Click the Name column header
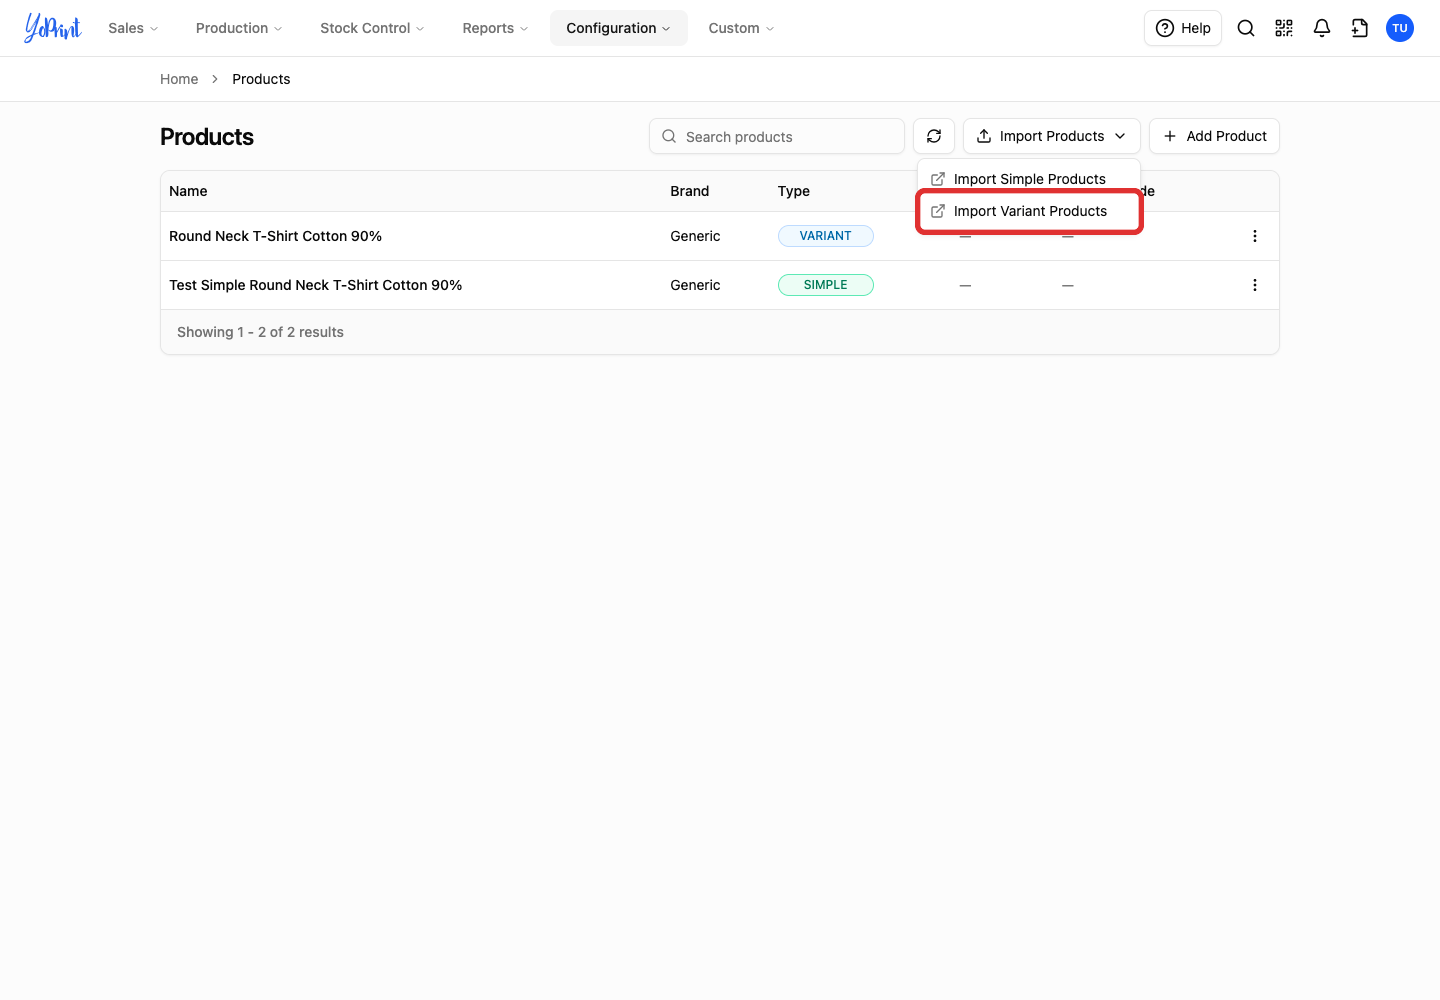The height and width of the screenshot is (1000, 1440). pos(188,191)
